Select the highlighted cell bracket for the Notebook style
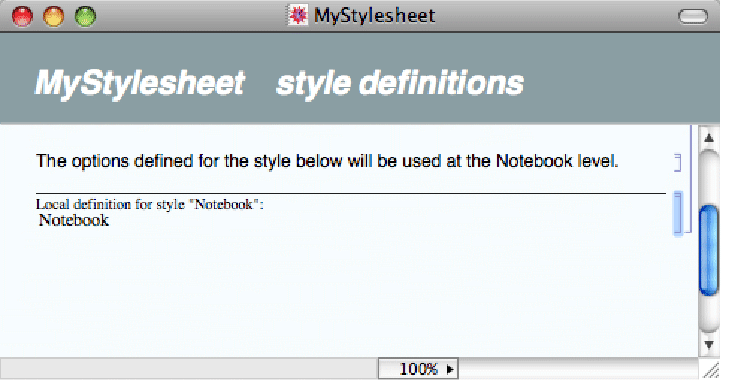This screenshot has height=380, width=732. click(x=678, y=213)
